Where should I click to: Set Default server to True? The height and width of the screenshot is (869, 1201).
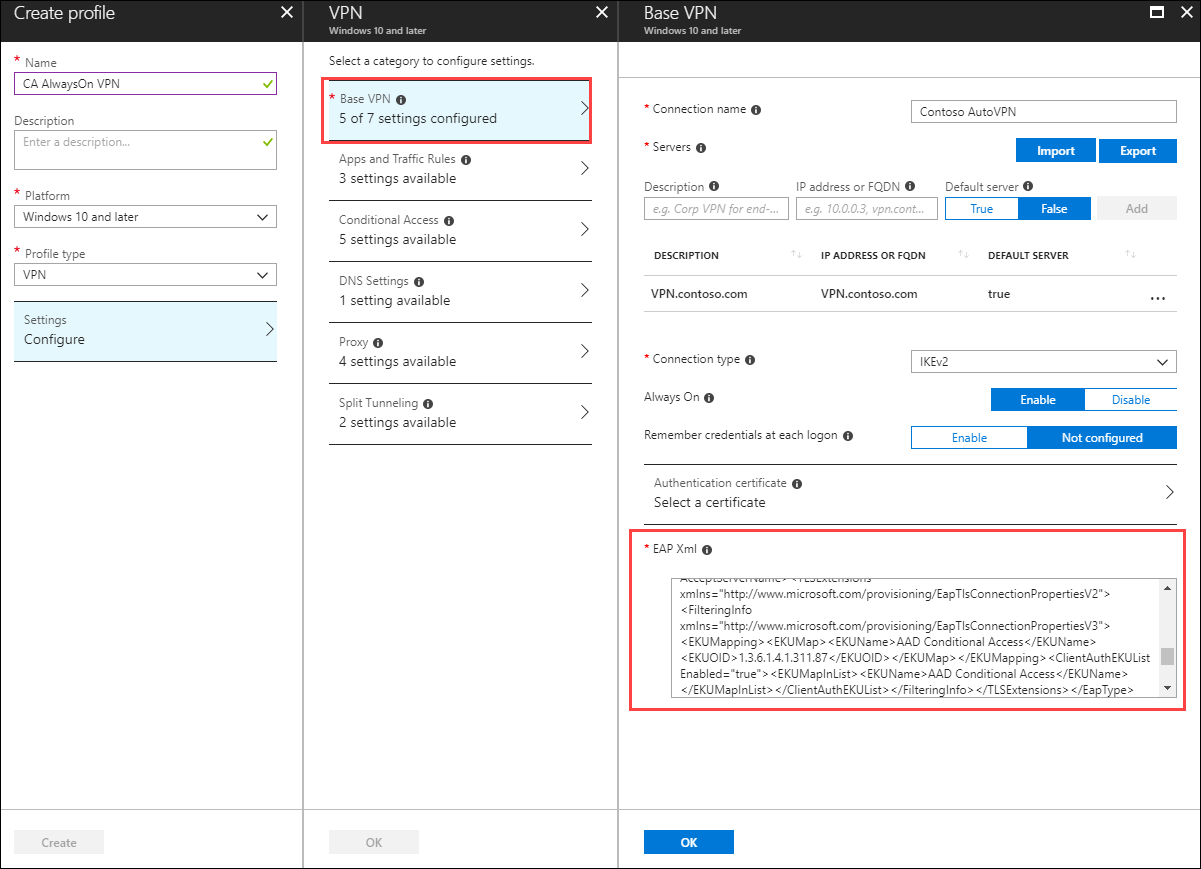click(981, 208)
